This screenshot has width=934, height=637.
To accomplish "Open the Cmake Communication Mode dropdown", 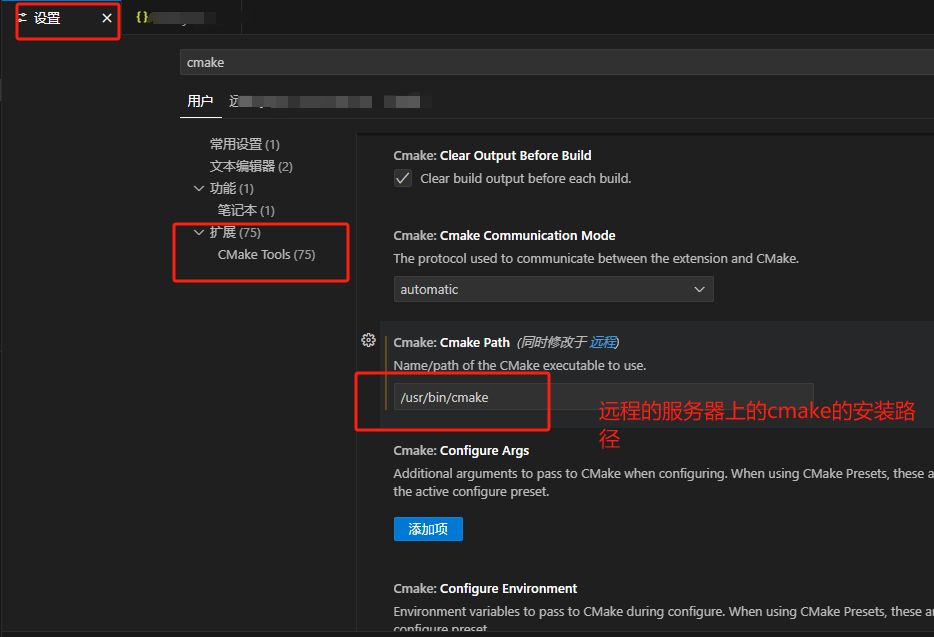I will 553,289.
